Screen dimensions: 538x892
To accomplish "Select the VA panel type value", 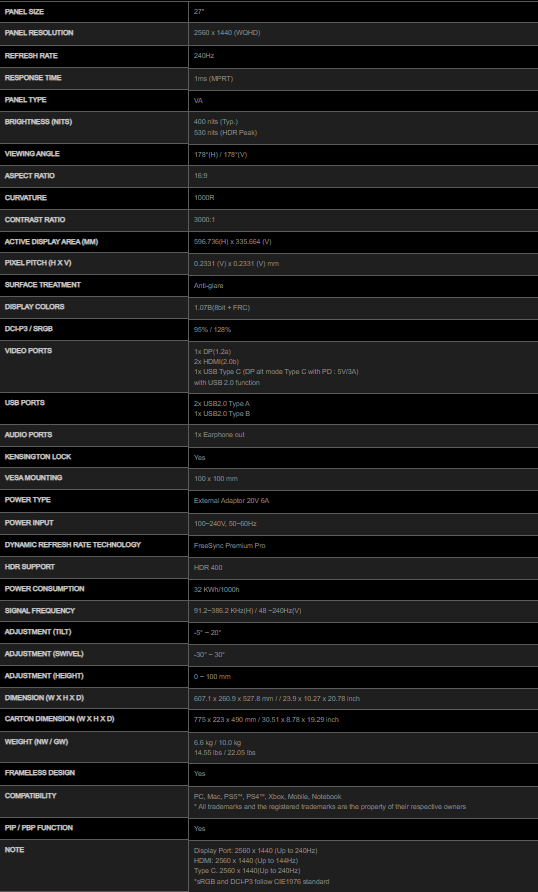I will pos(198,100).
